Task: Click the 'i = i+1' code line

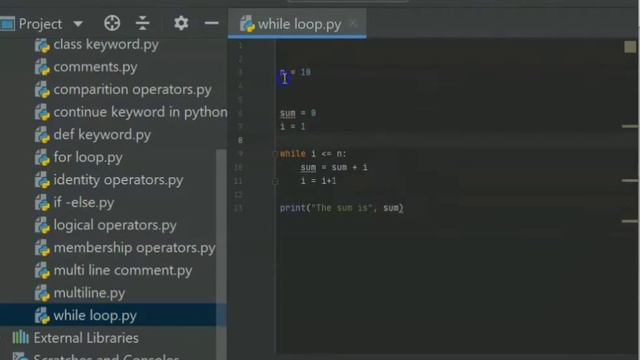Action: 318,181
